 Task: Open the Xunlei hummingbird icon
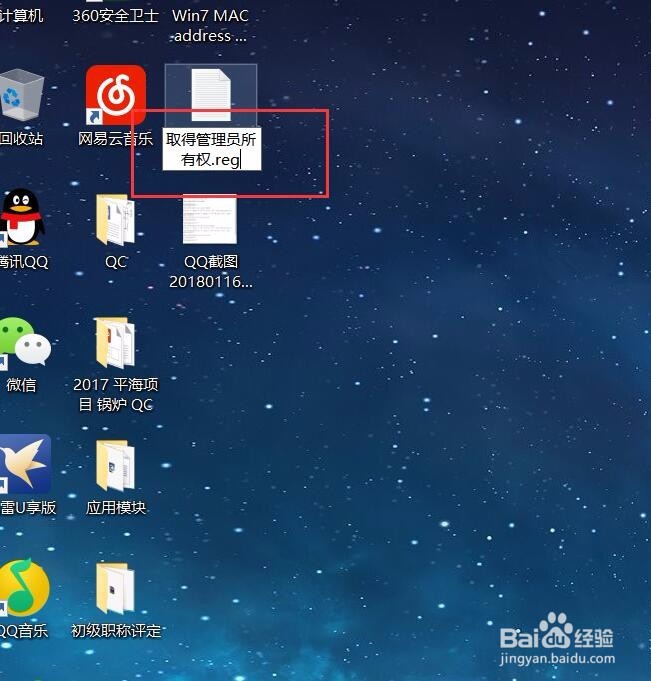[x=25, y=464]
